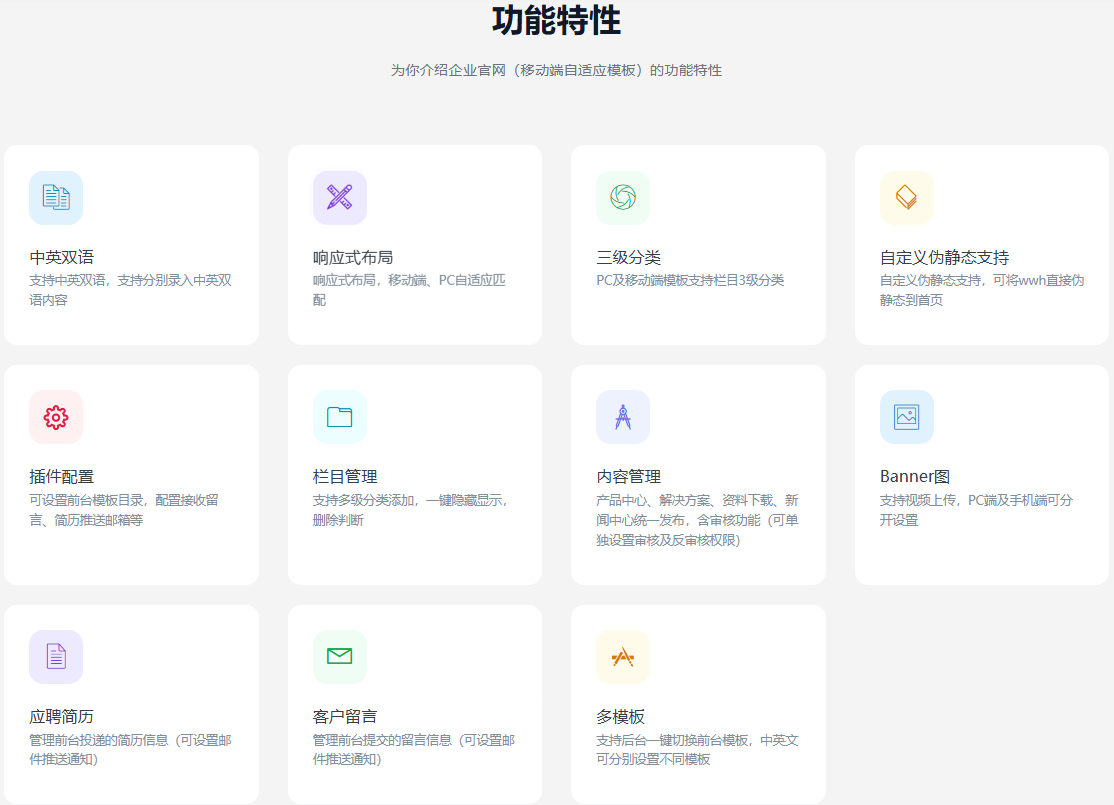
Task: Click the 功能特性 page heading
Action: pos(556,20)
